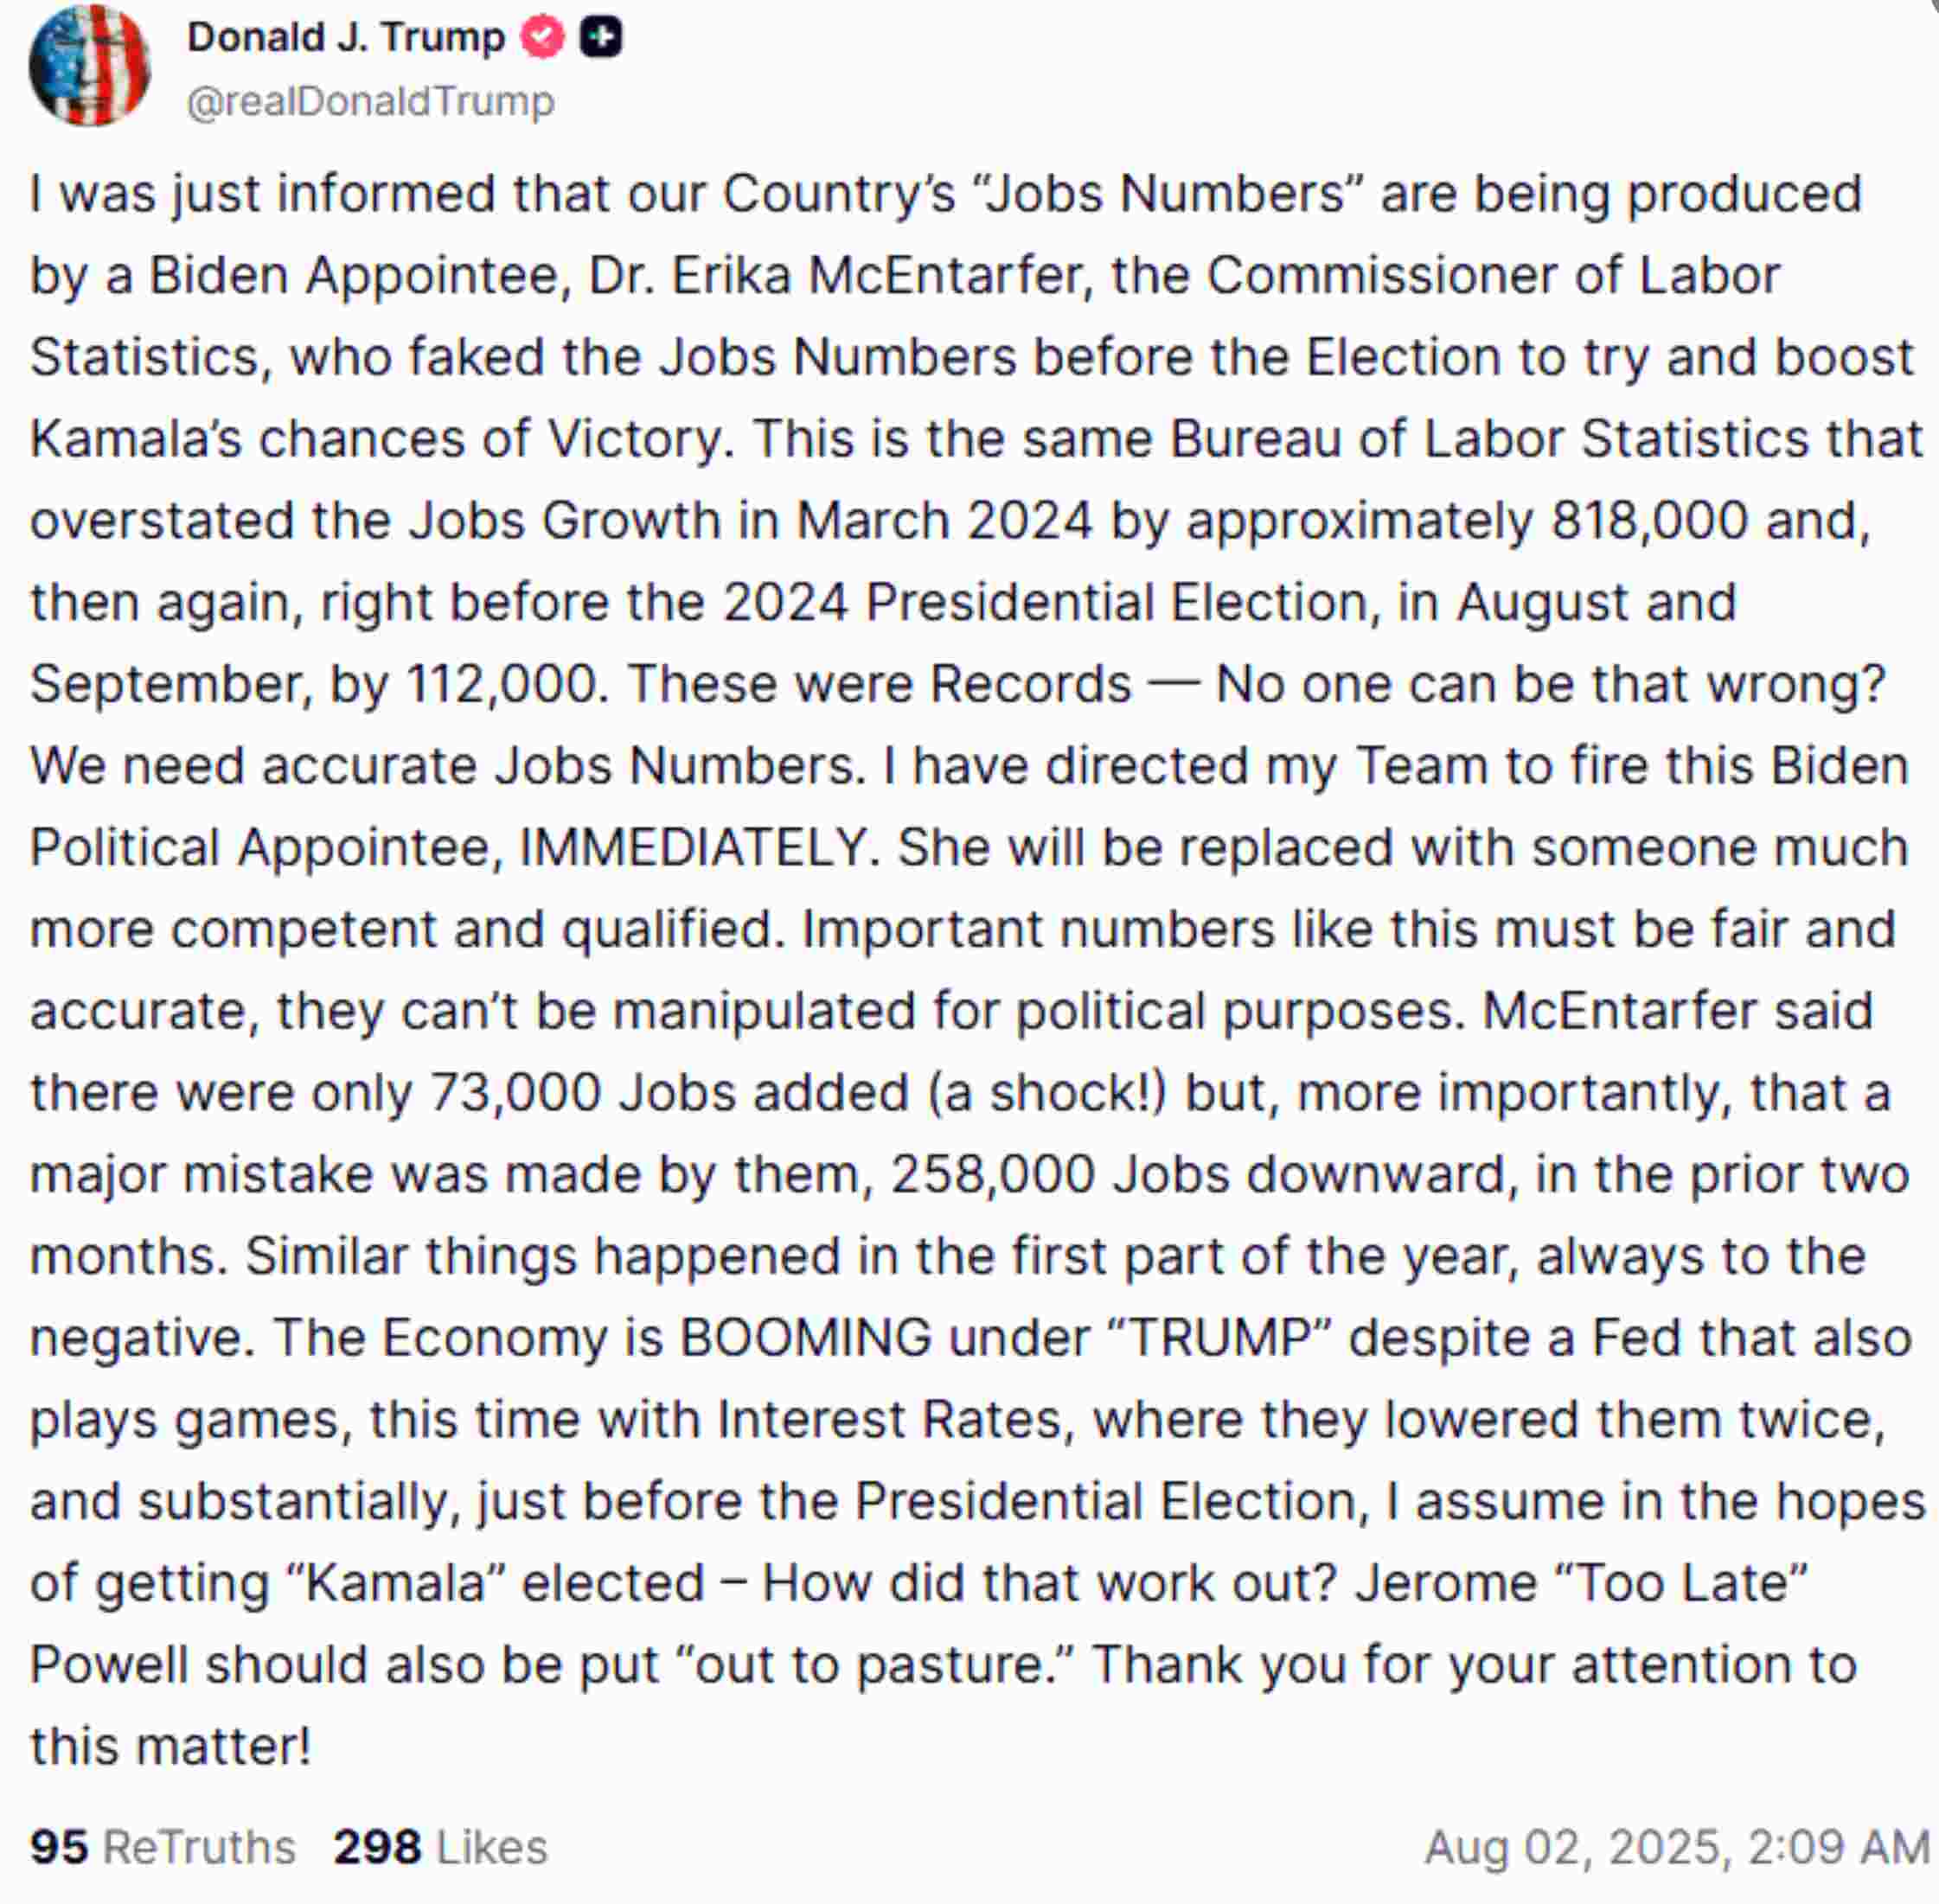View the 298 Likes list

[440, 1847]
